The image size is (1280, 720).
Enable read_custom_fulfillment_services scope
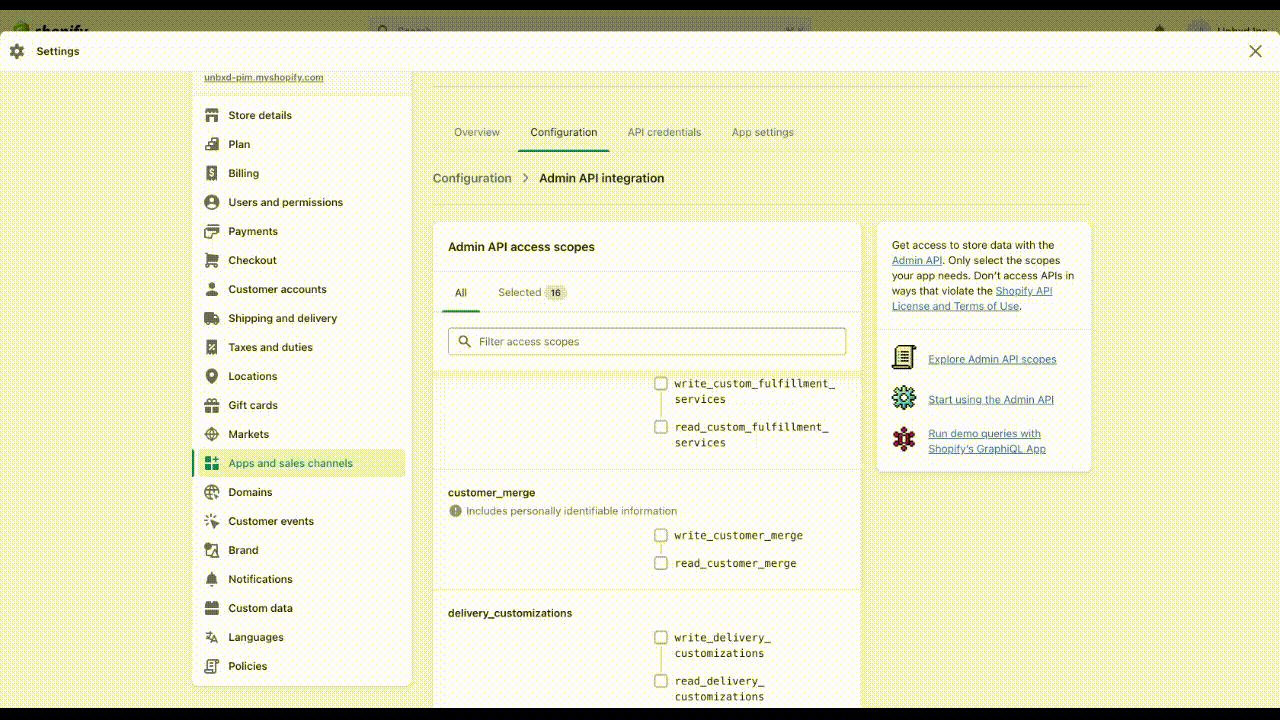pos(661,427)
